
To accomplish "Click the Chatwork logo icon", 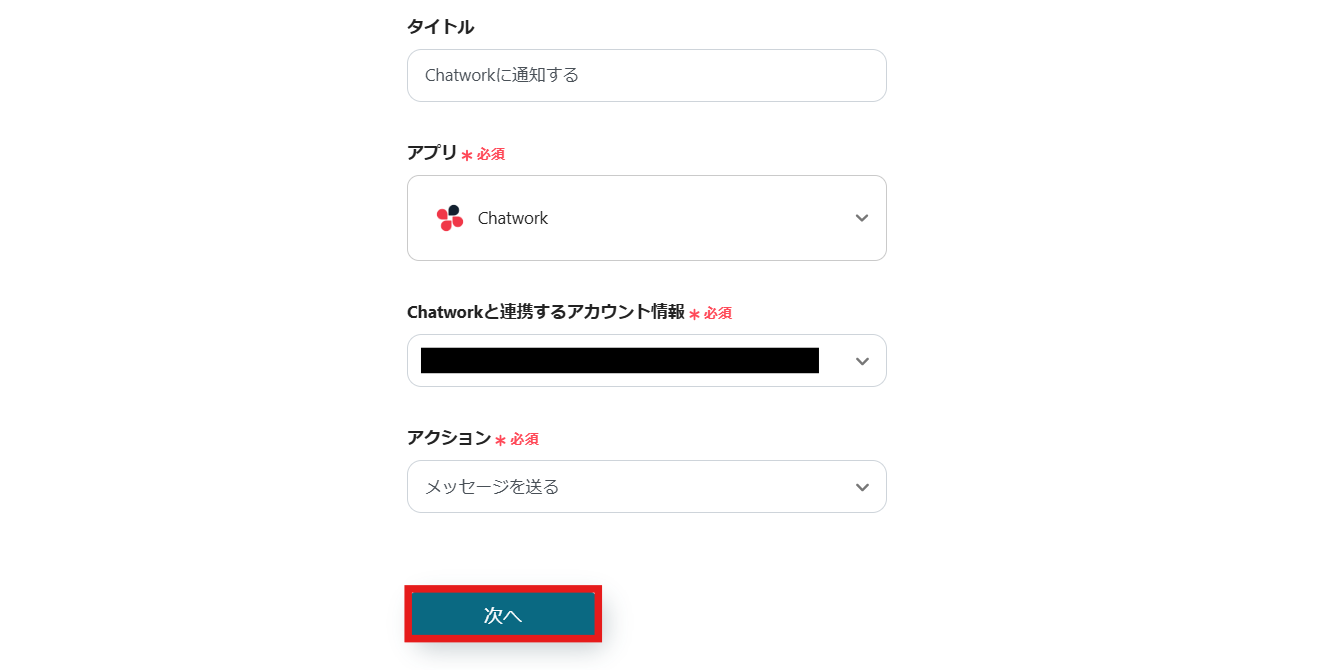I will [x=450, y=218].
